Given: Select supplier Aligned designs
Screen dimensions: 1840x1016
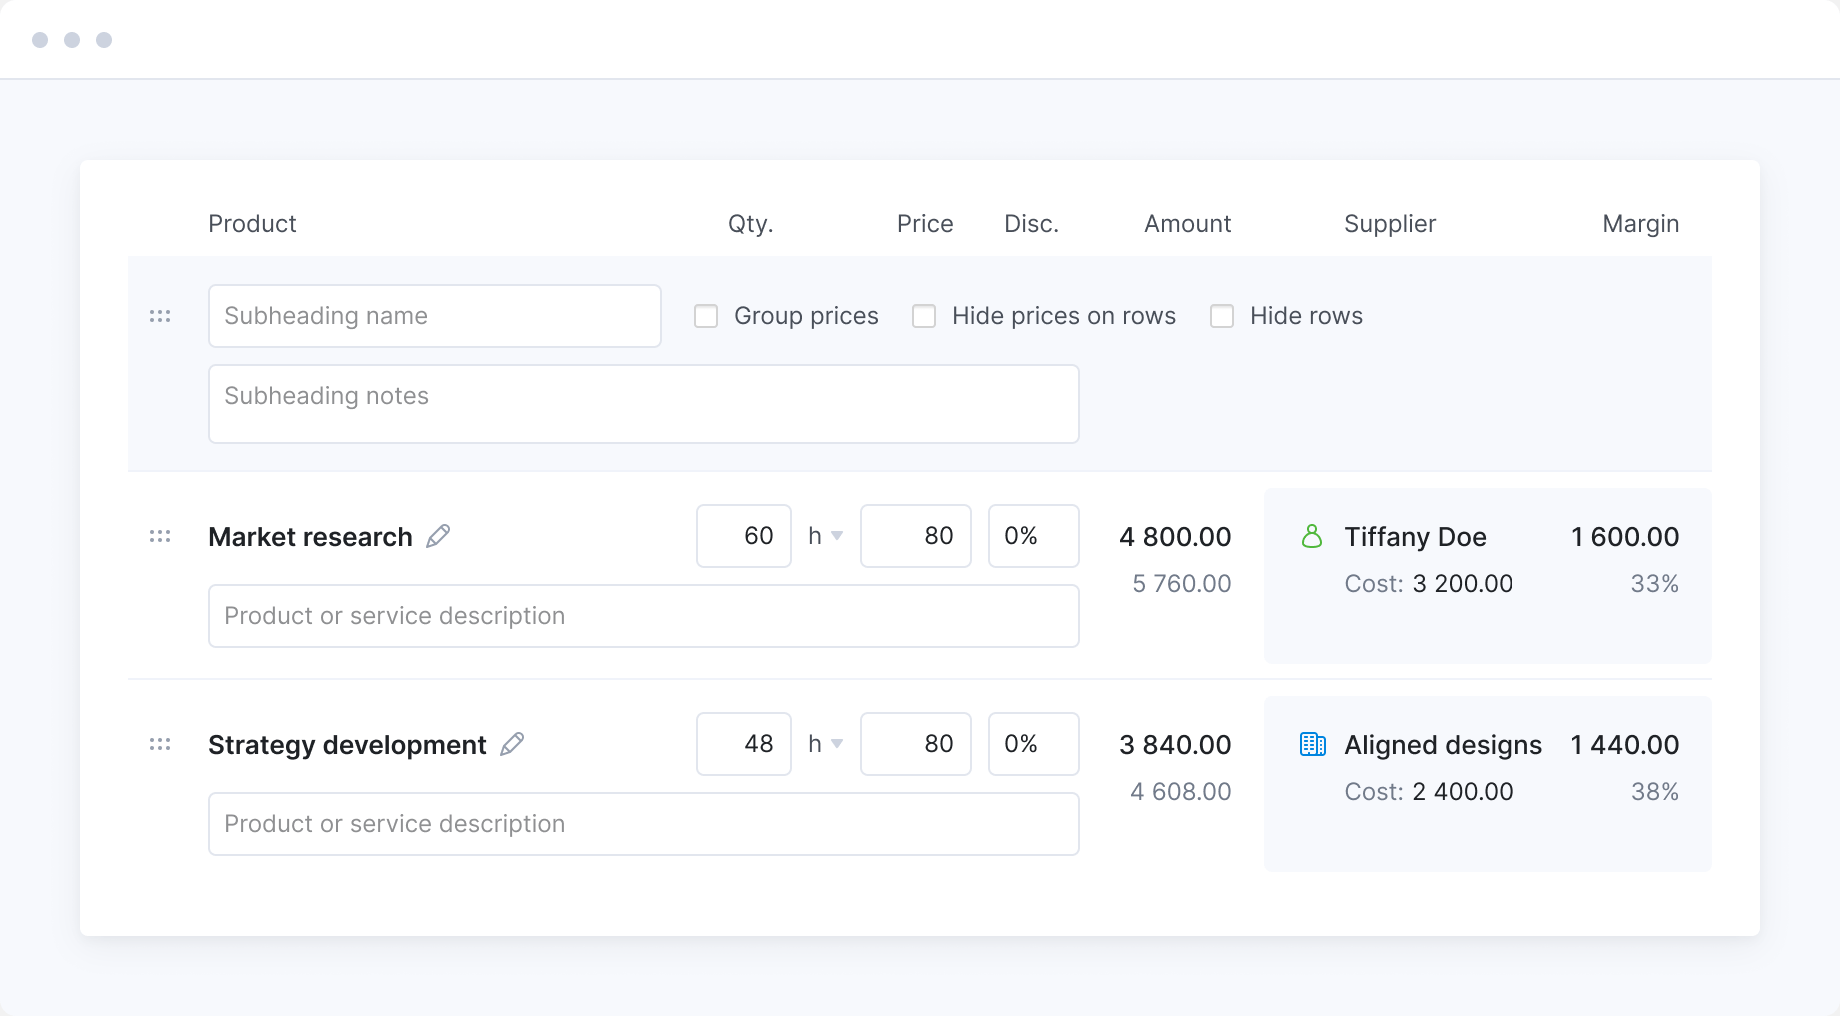Looking at the screenshot, I should click(x=1443, y=745).
